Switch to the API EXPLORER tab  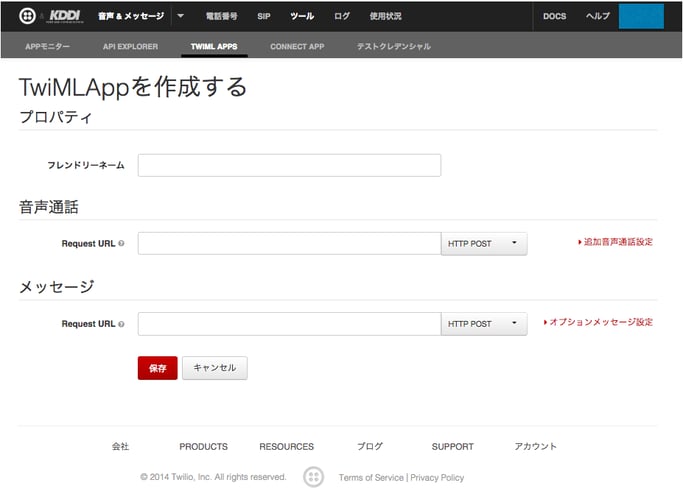point(131,46)
